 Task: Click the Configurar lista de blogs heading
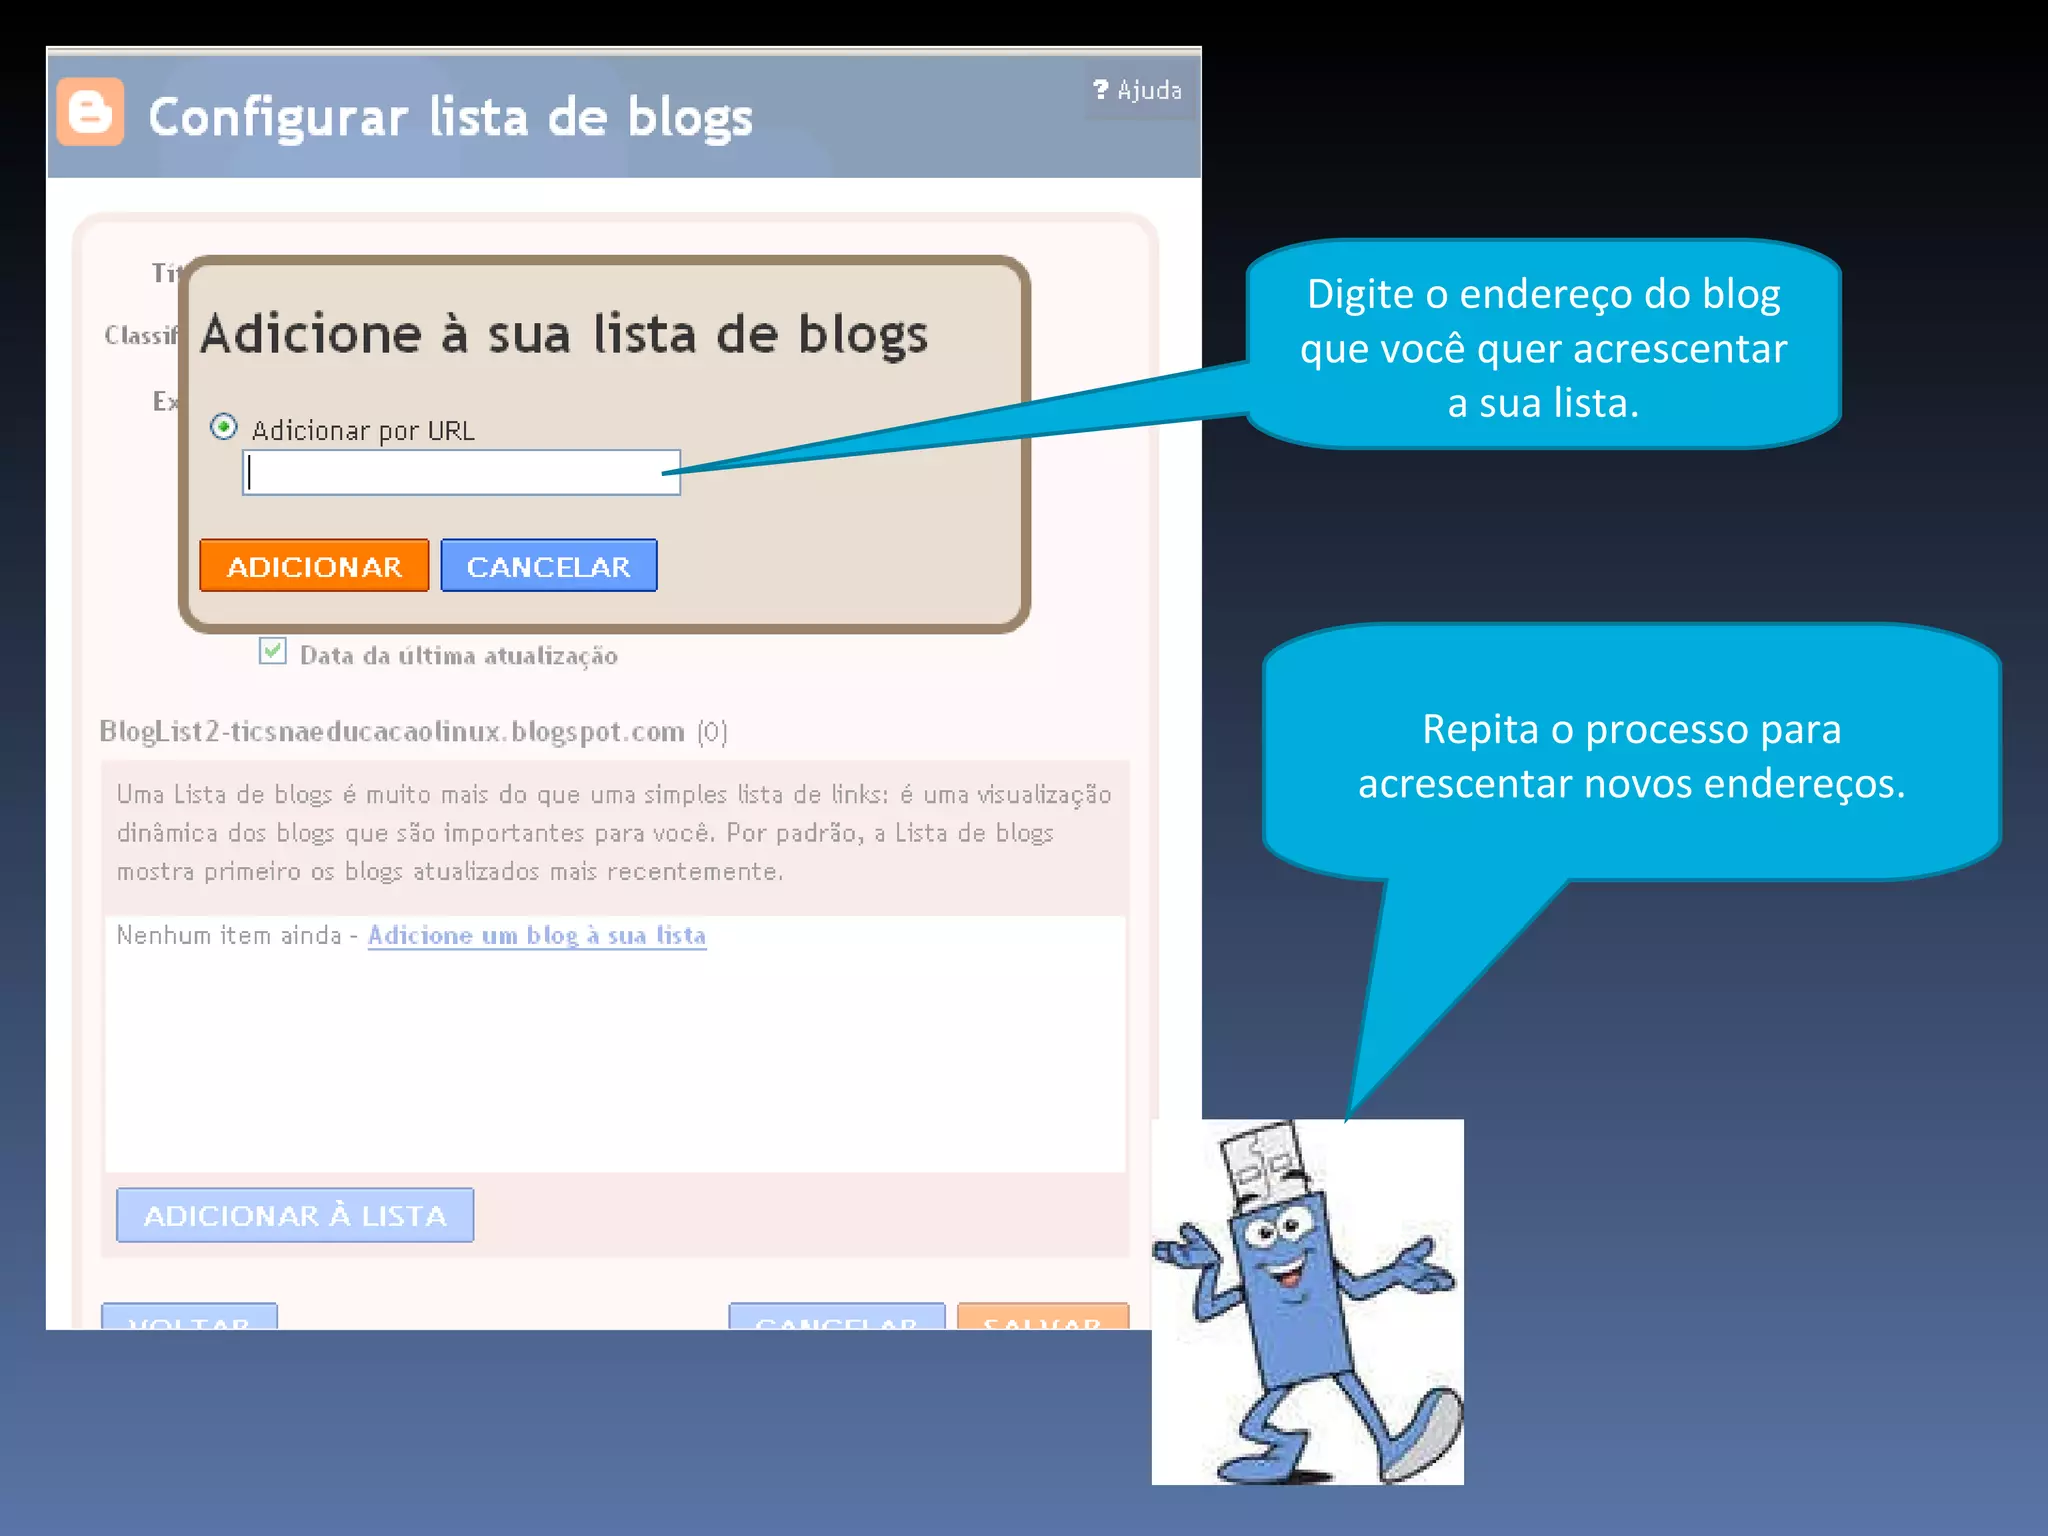(450, 118)
